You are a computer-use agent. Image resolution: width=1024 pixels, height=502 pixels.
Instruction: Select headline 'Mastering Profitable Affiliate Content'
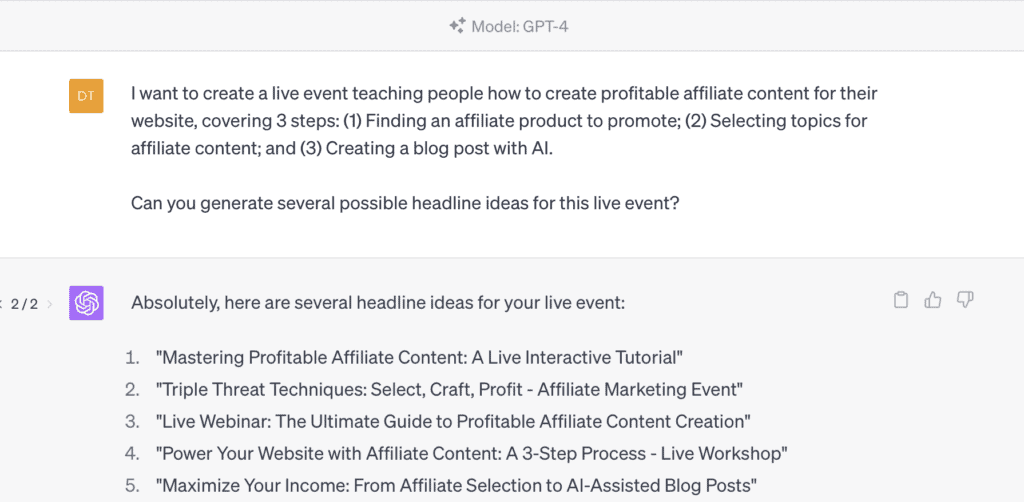point(419,358)
